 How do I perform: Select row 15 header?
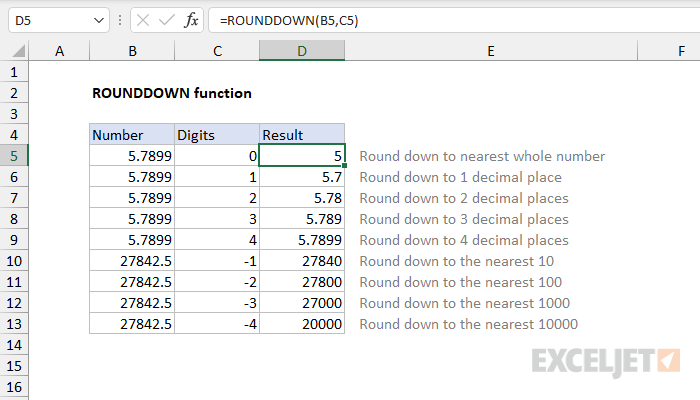[x=14, y=366]
